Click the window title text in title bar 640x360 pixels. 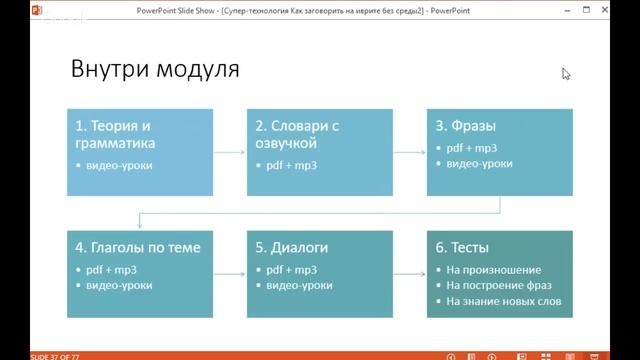click(303, 11)
